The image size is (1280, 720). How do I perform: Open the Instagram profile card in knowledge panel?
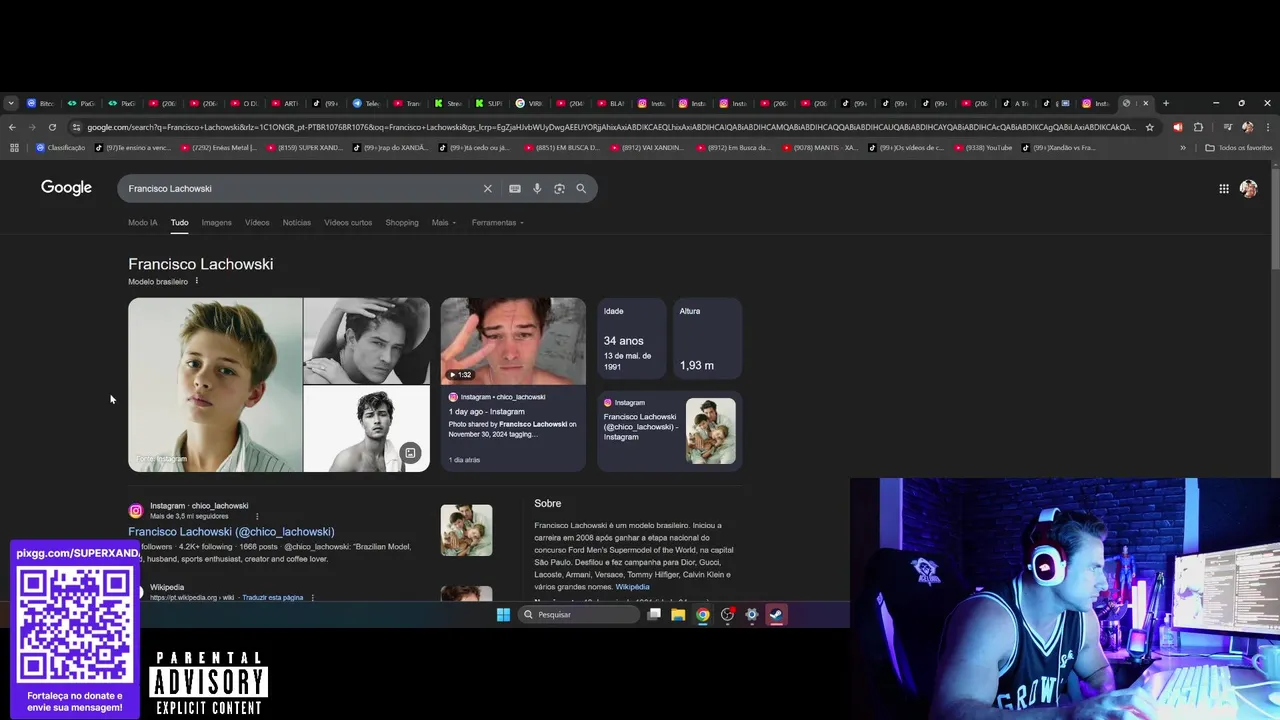click(x=670, y=431)
